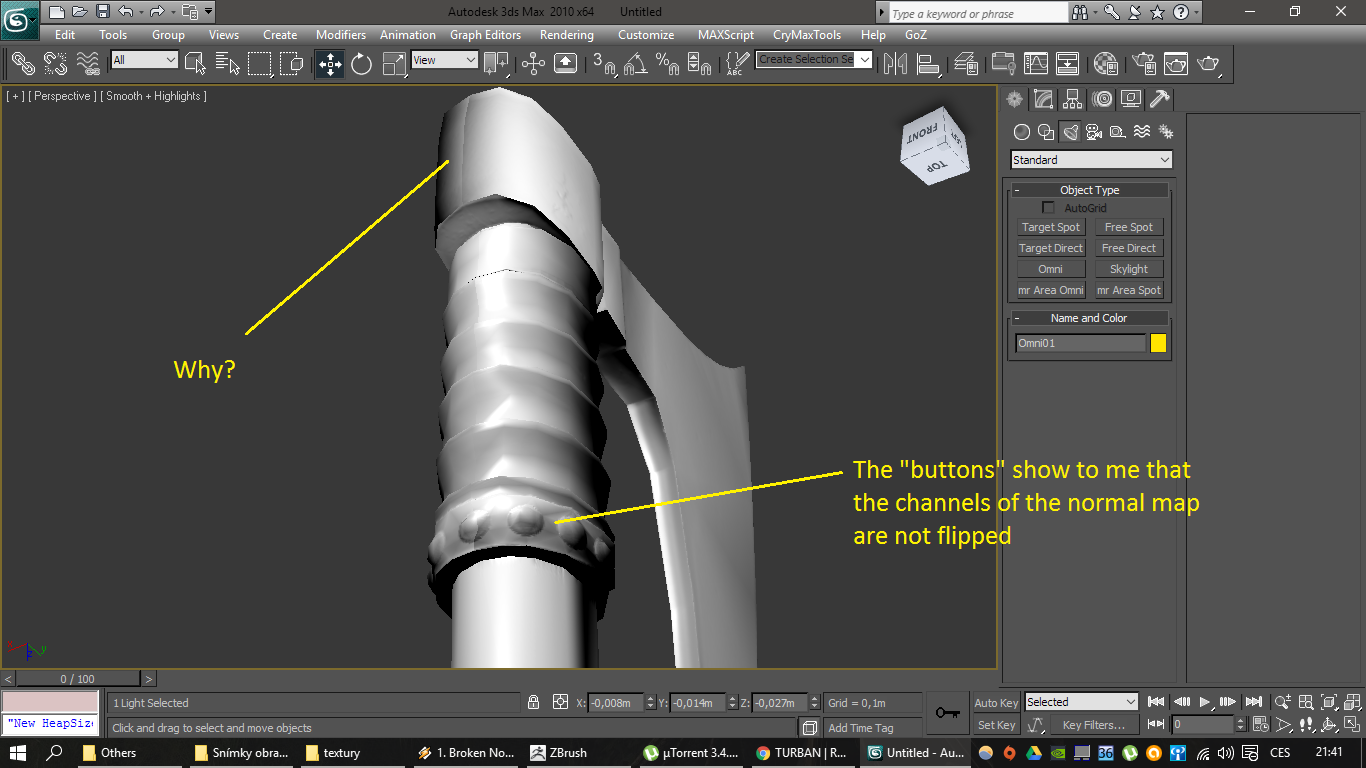Image resolution: width=1366 pixels, height=768 pixels.
Task: Click the Align tool icon
Action: [x=927, y=64]
